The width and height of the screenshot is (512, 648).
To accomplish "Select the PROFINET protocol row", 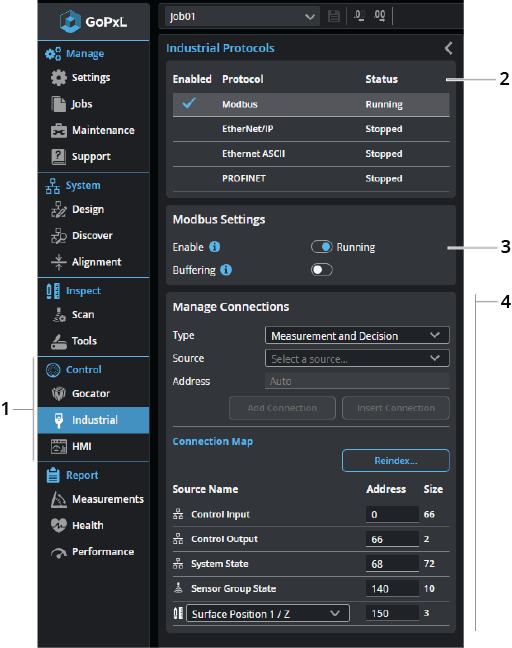I will coord(311,179).
